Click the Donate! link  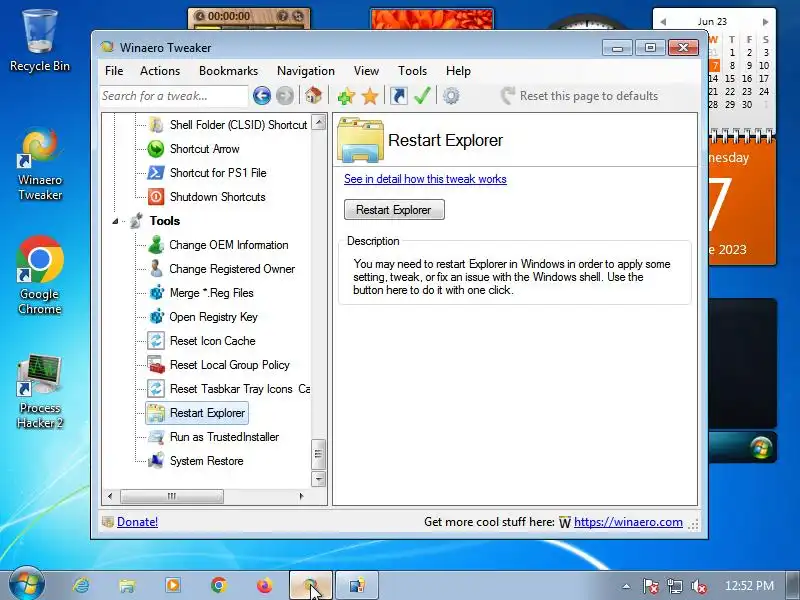click(137, 522)
